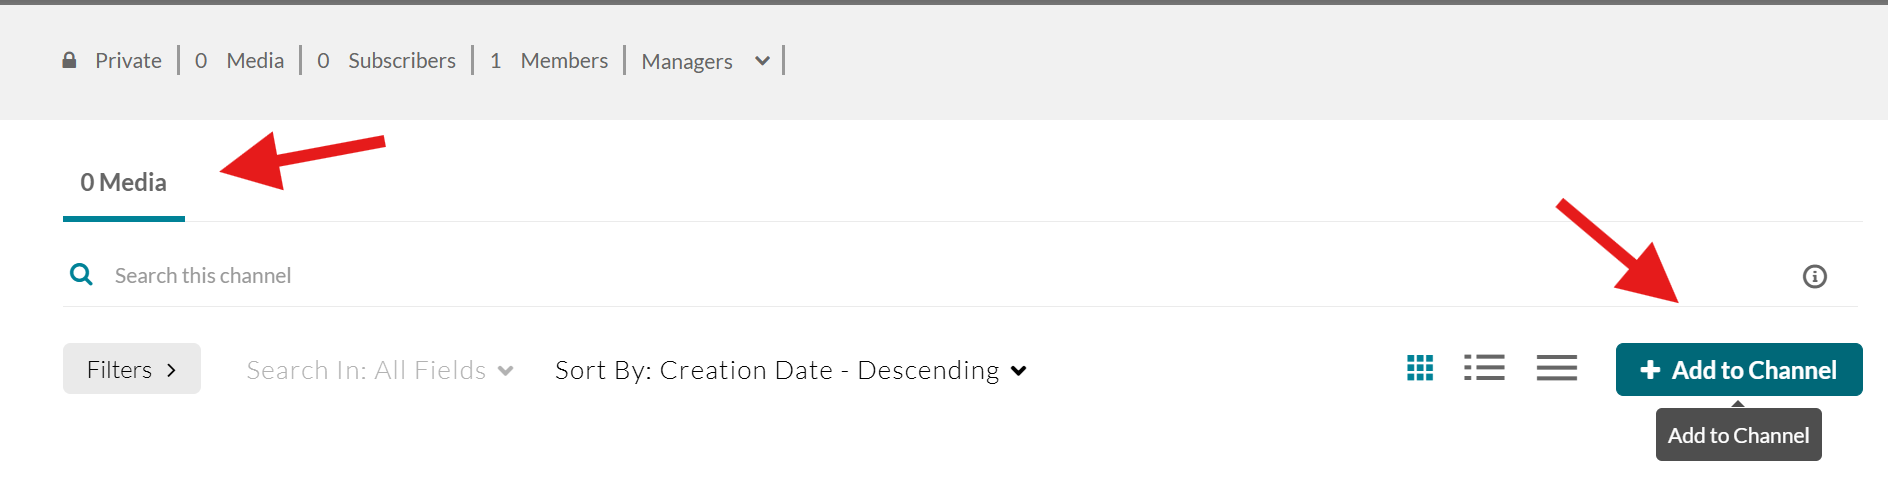Click the Filters arrow chevron
The width and height of the screenshot is (1888, 481).
point(171,370)
